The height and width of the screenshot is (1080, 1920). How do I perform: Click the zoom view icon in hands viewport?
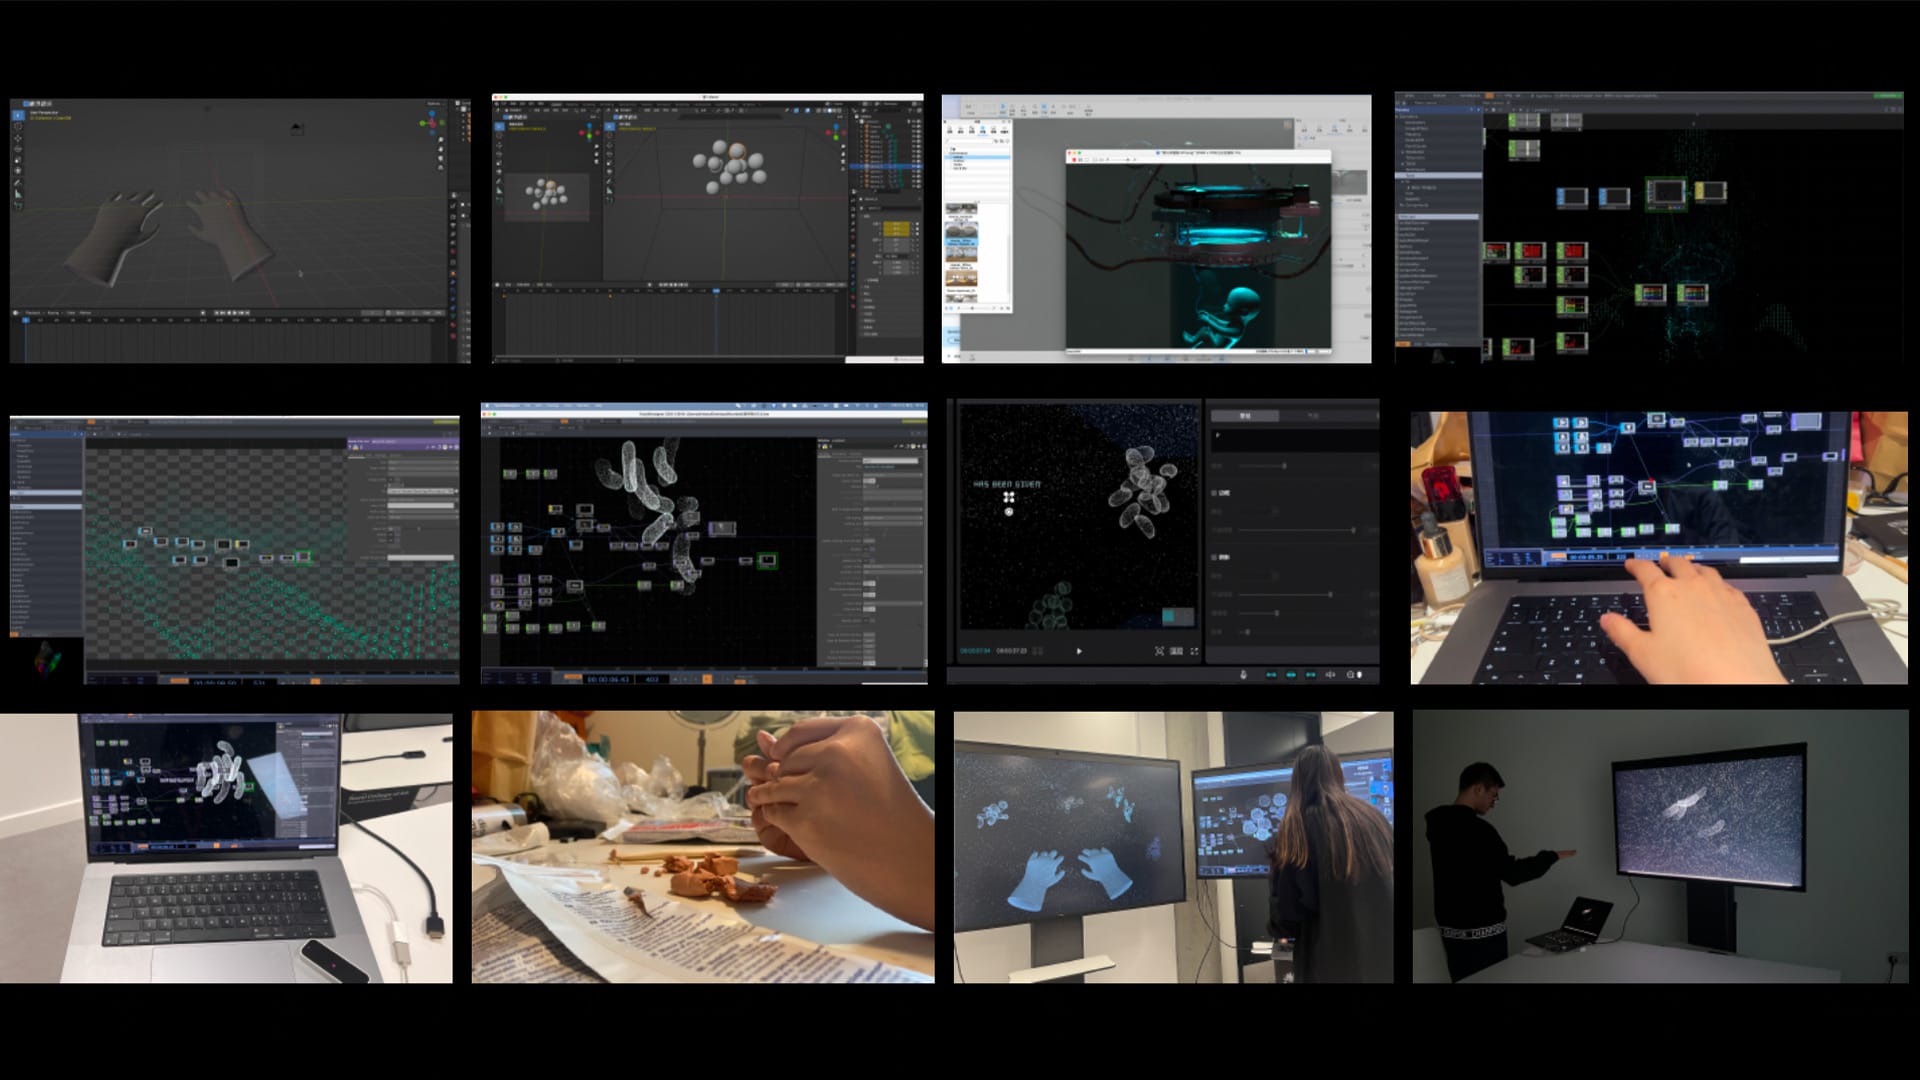coord(441,139)
